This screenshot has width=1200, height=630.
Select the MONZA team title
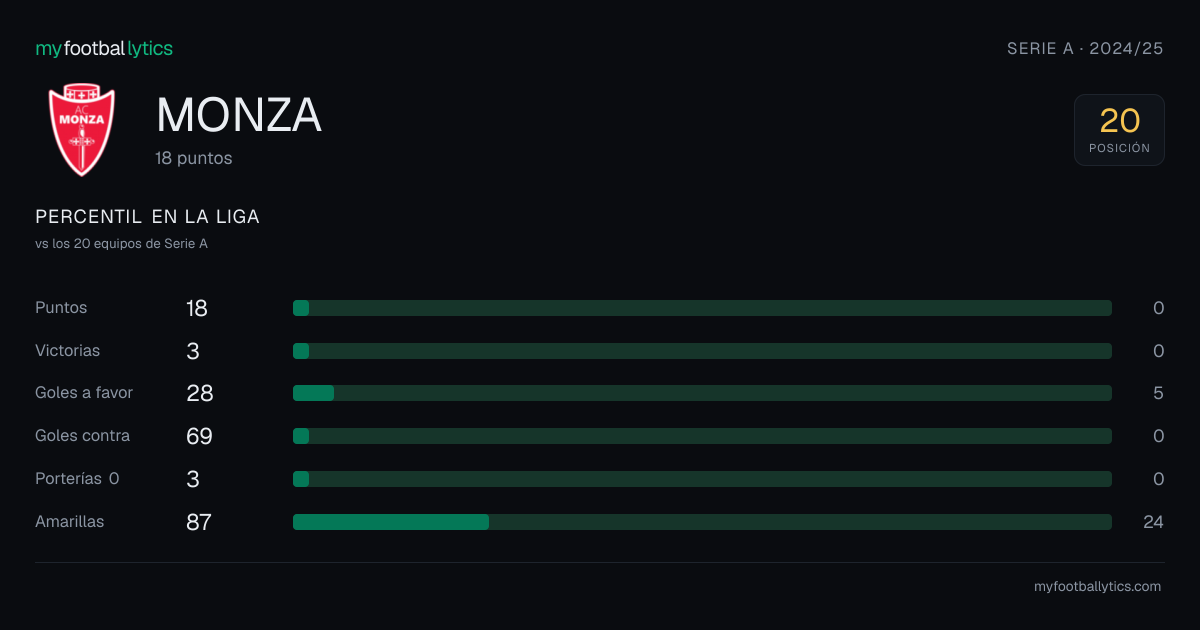(239, 115)
